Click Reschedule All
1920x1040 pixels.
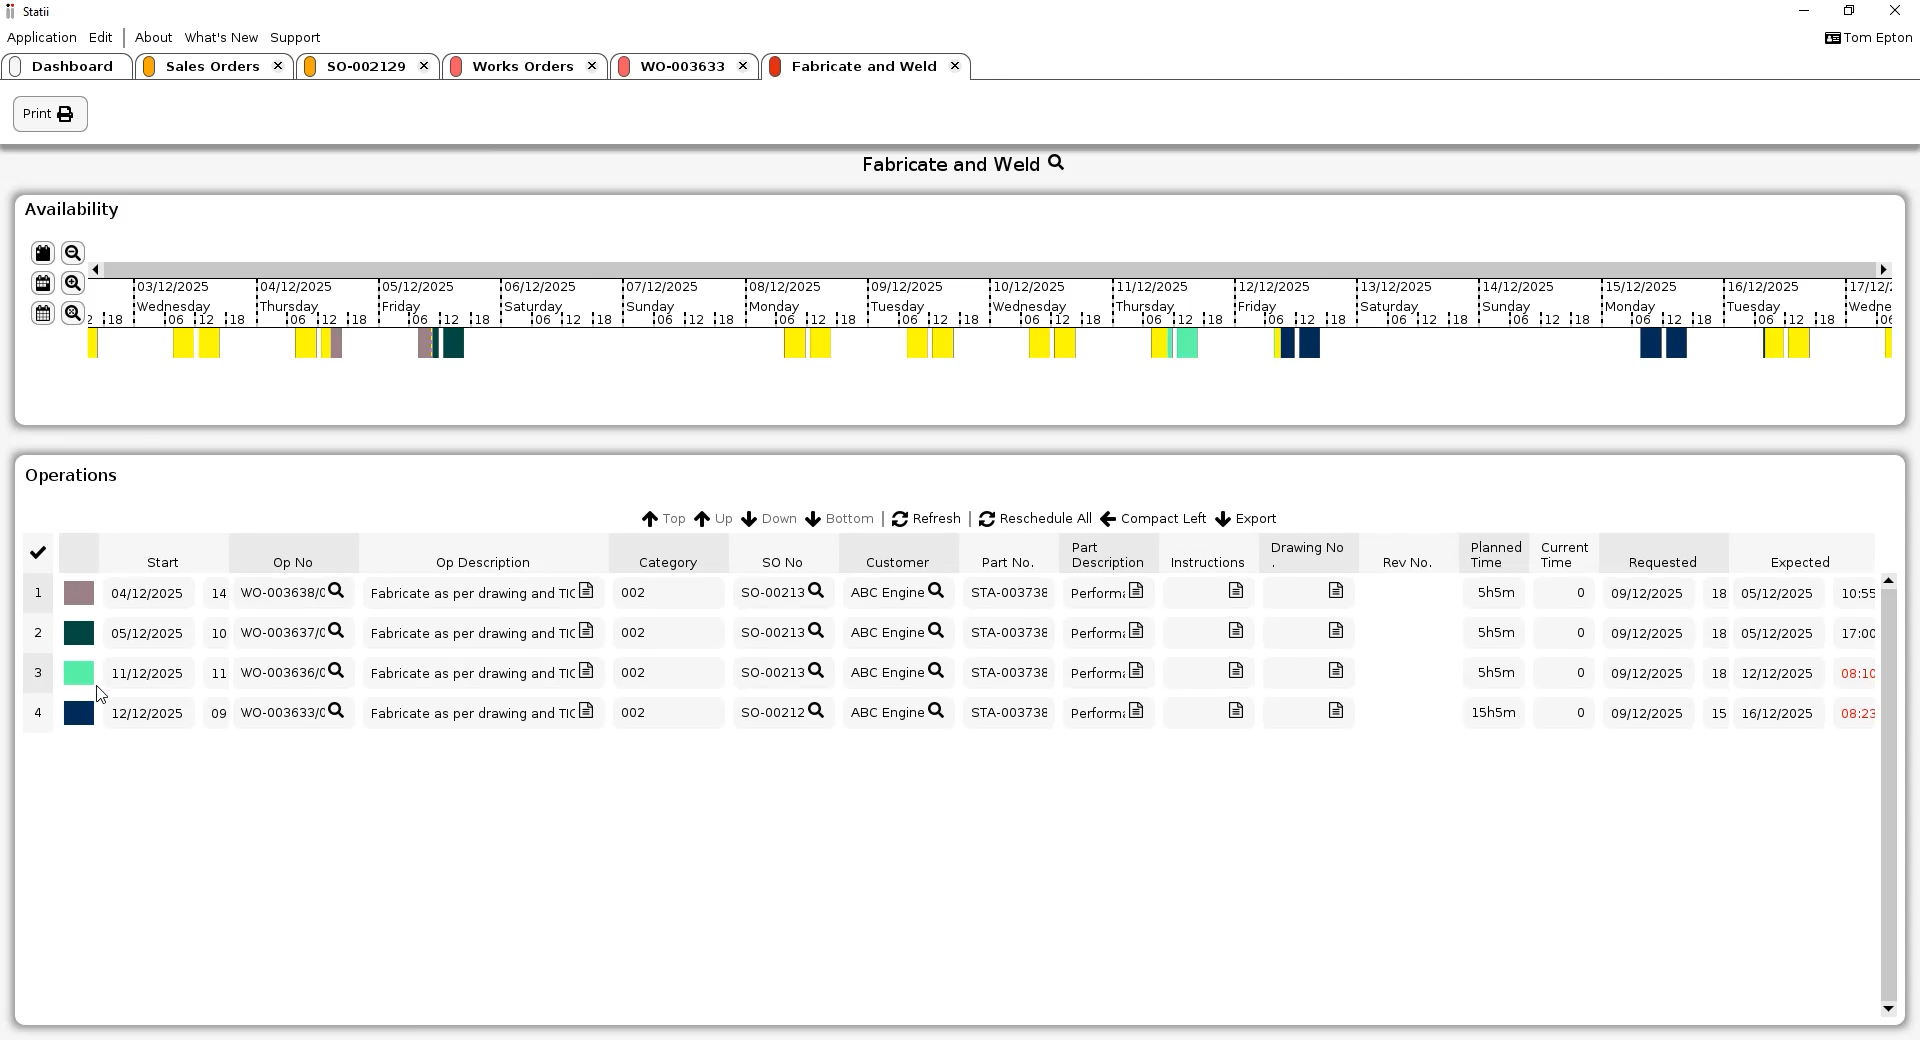coord(1035,519)
